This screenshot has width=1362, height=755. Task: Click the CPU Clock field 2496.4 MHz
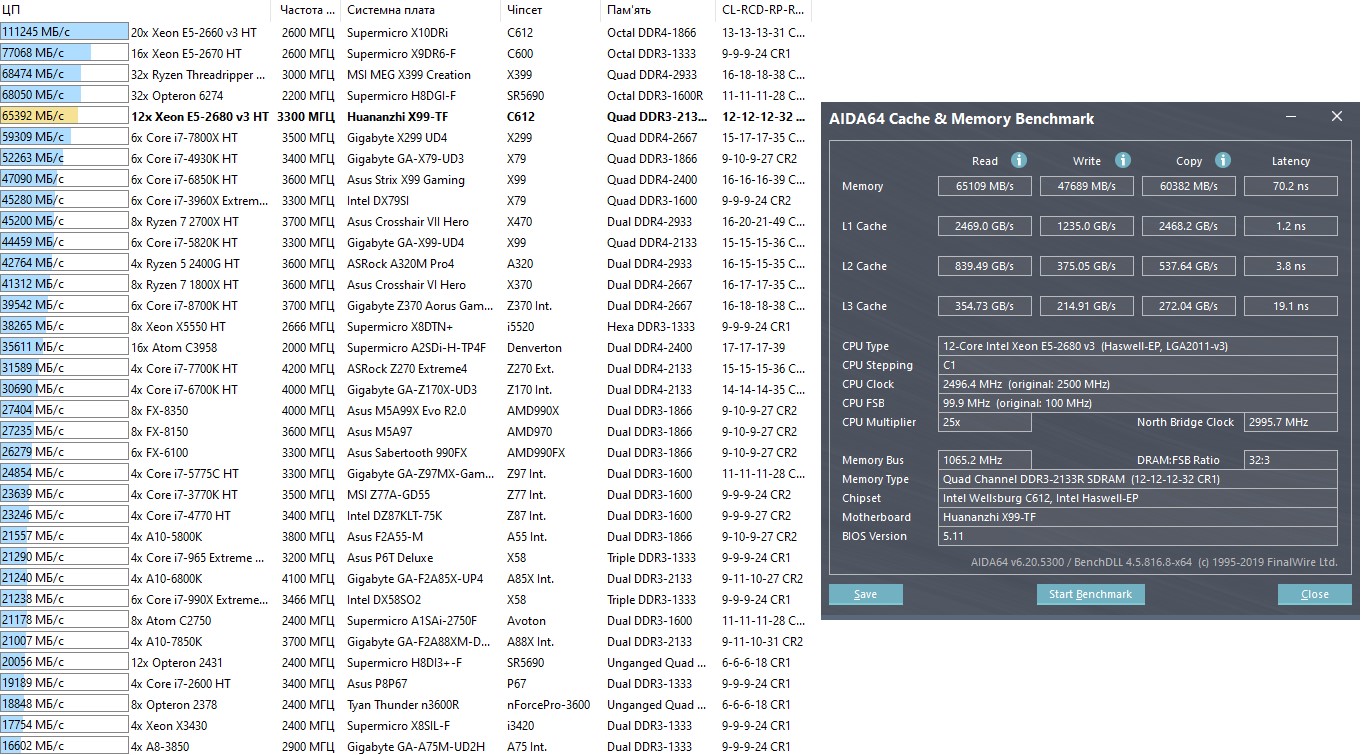[x=1138, y=384]
